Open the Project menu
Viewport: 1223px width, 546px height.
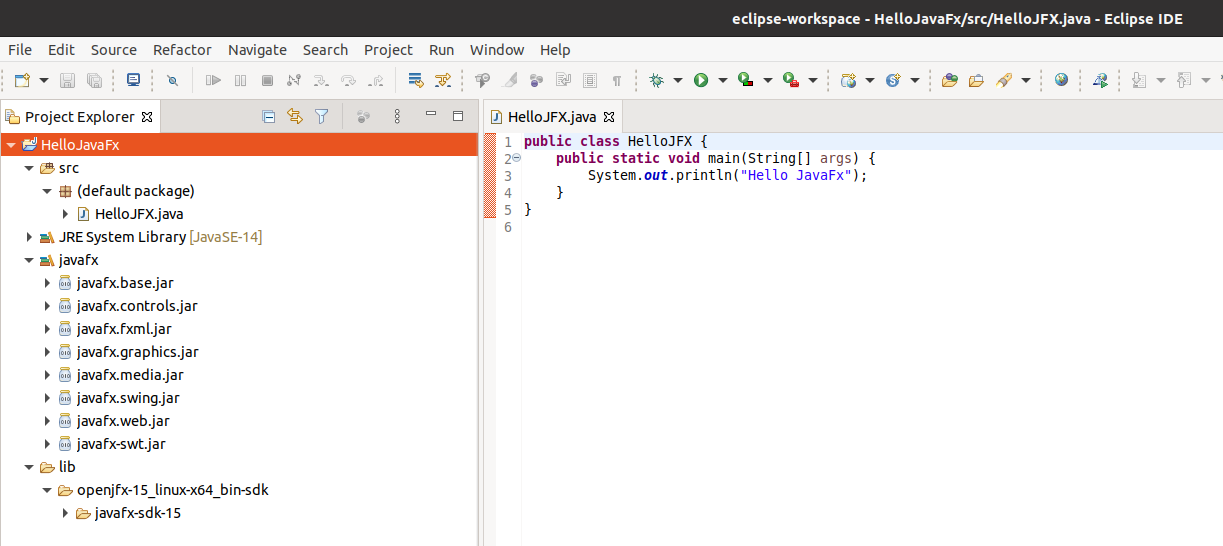pyautogui.click(x=388, y=50)
